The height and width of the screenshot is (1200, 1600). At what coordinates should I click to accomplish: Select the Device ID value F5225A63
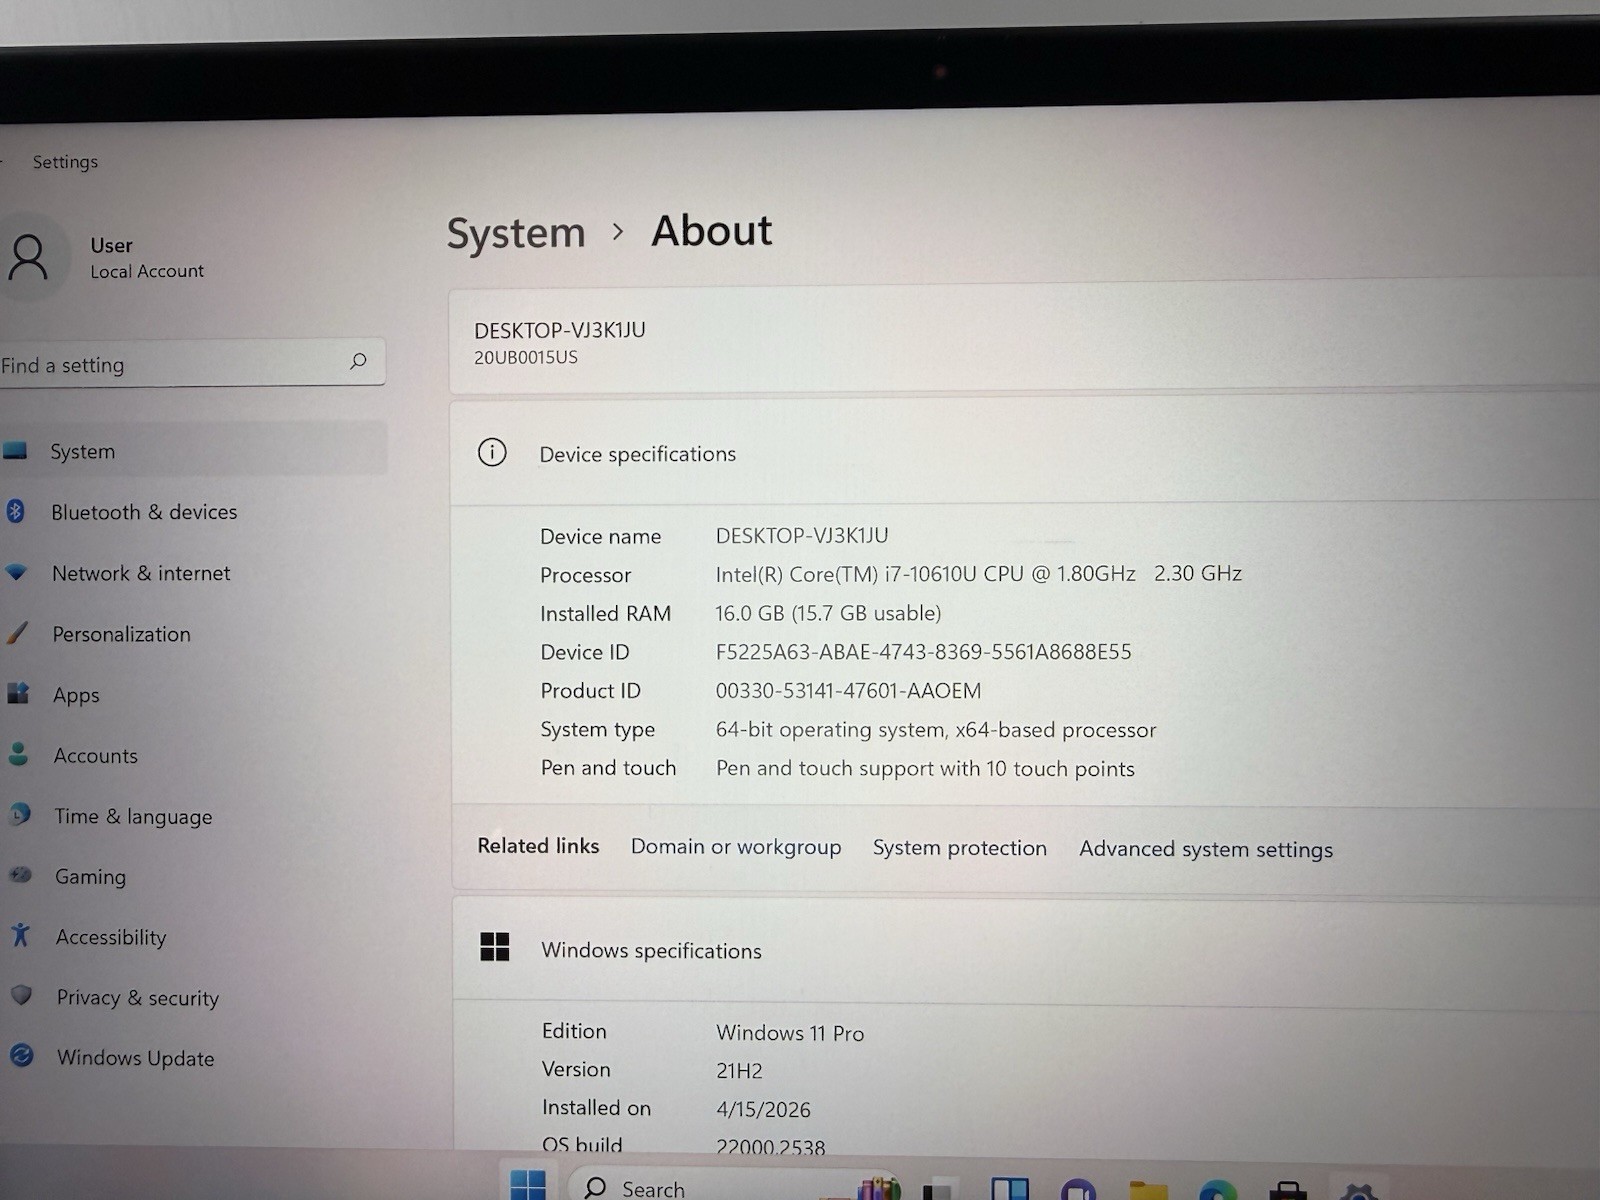coord(923,652)
